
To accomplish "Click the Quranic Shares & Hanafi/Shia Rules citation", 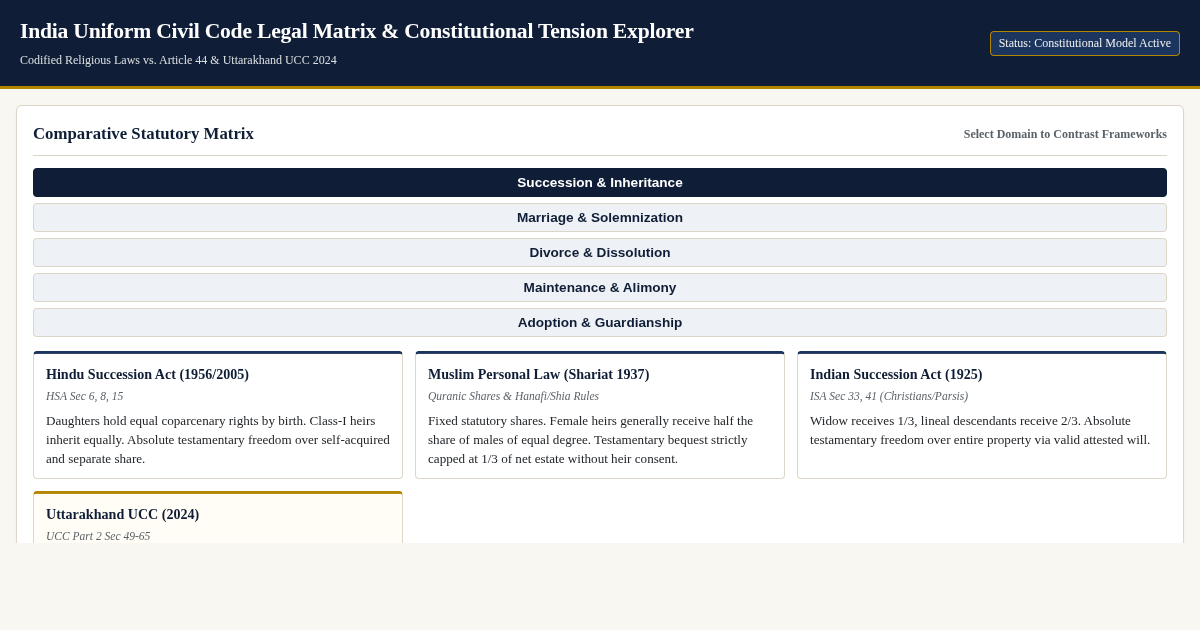I will pos(513,396).
